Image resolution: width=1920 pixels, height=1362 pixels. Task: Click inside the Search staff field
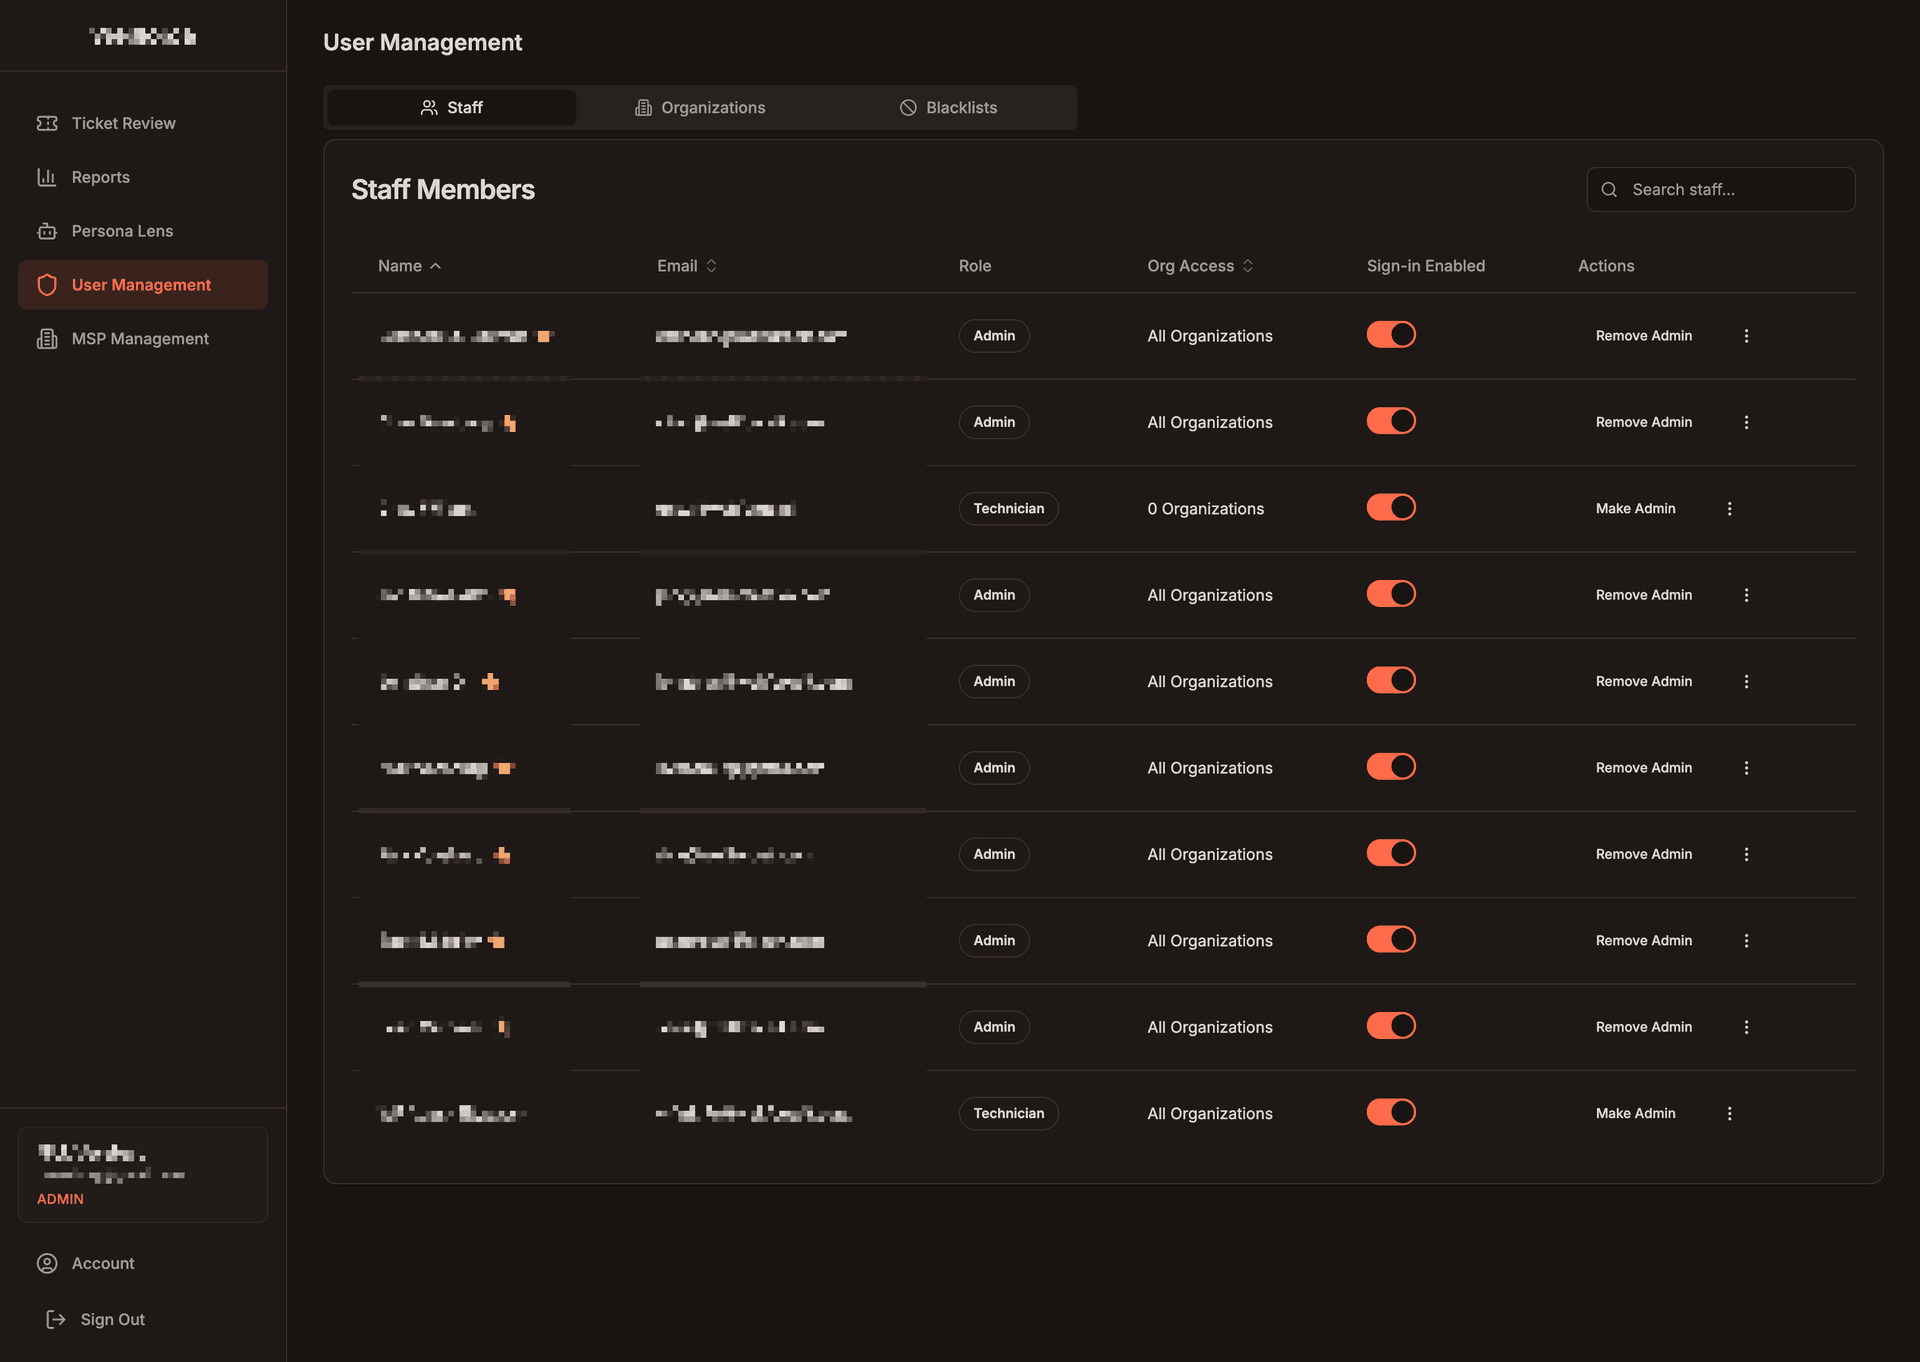1730,189
